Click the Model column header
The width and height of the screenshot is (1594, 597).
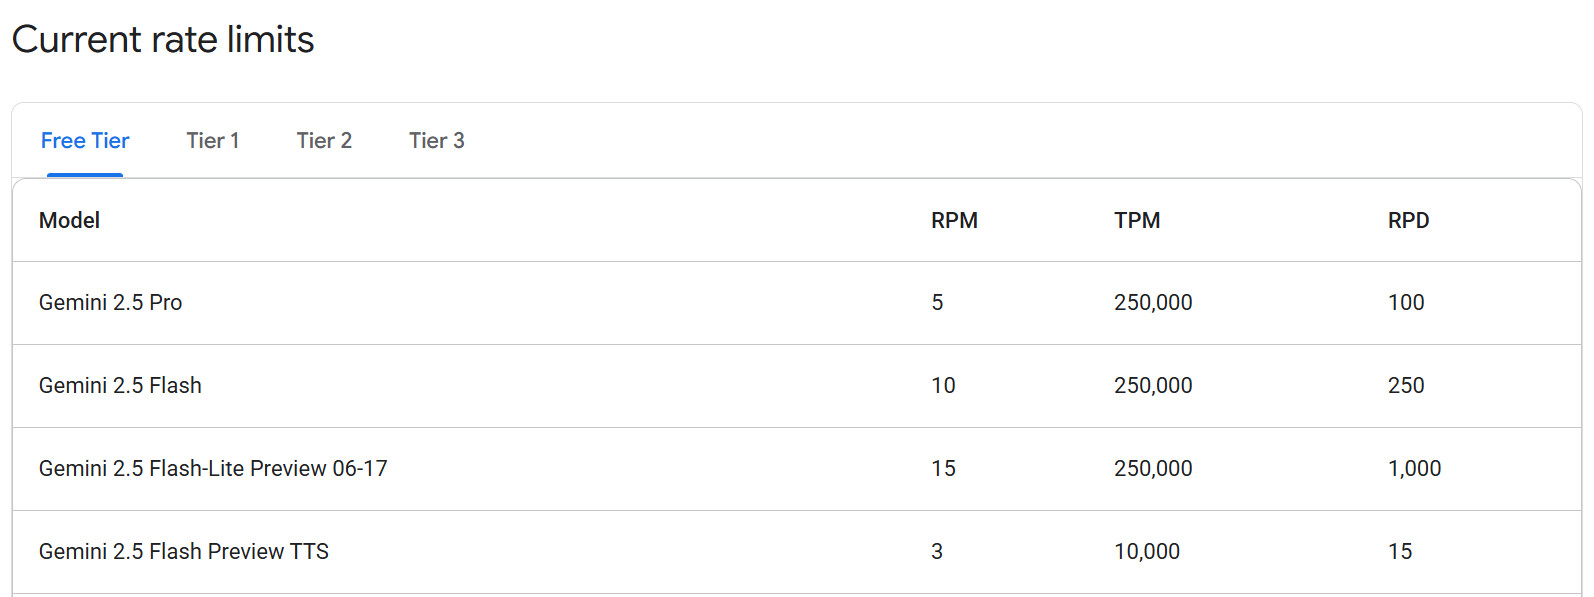click(x=69, y=221)
